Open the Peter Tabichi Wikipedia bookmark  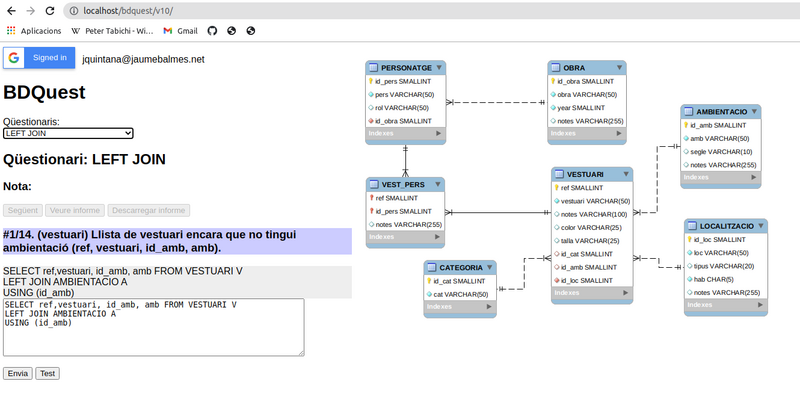point(118,31)
